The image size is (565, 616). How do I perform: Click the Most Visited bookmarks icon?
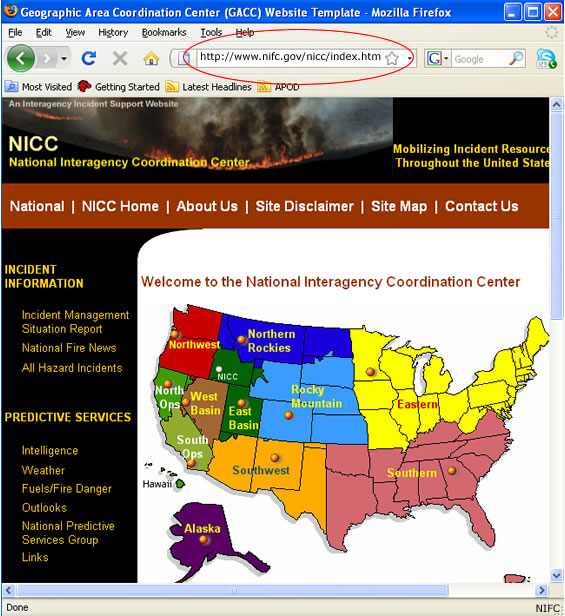coord(11,86)
